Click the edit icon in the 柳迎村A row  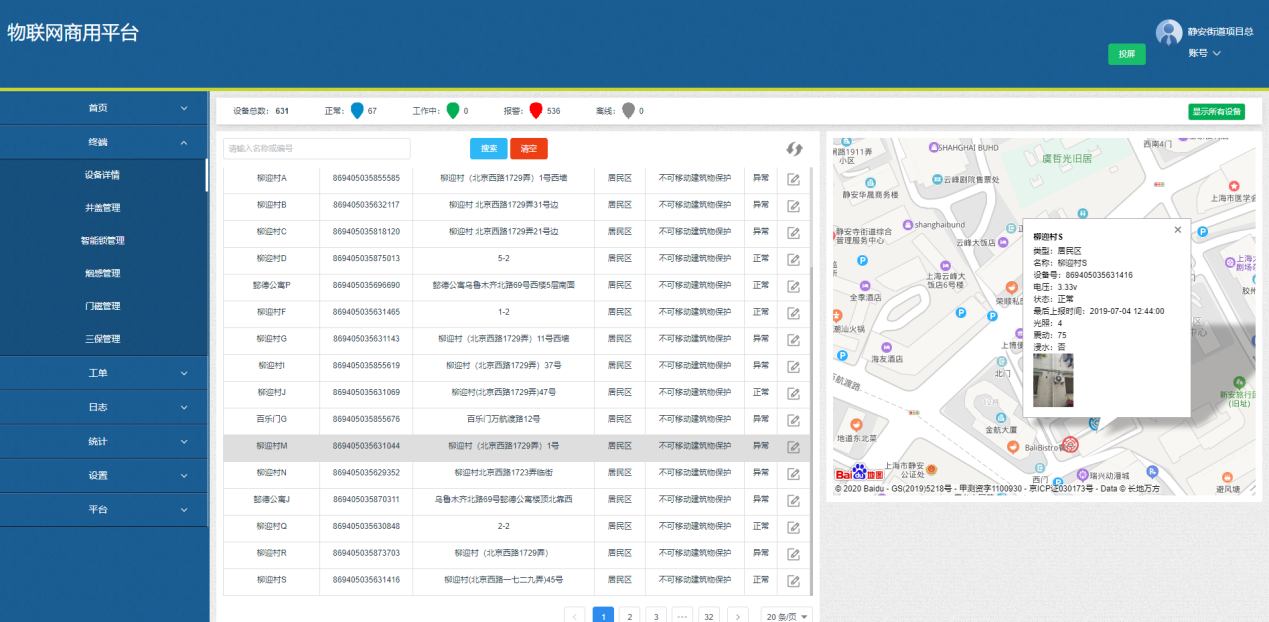pos(793,179)
